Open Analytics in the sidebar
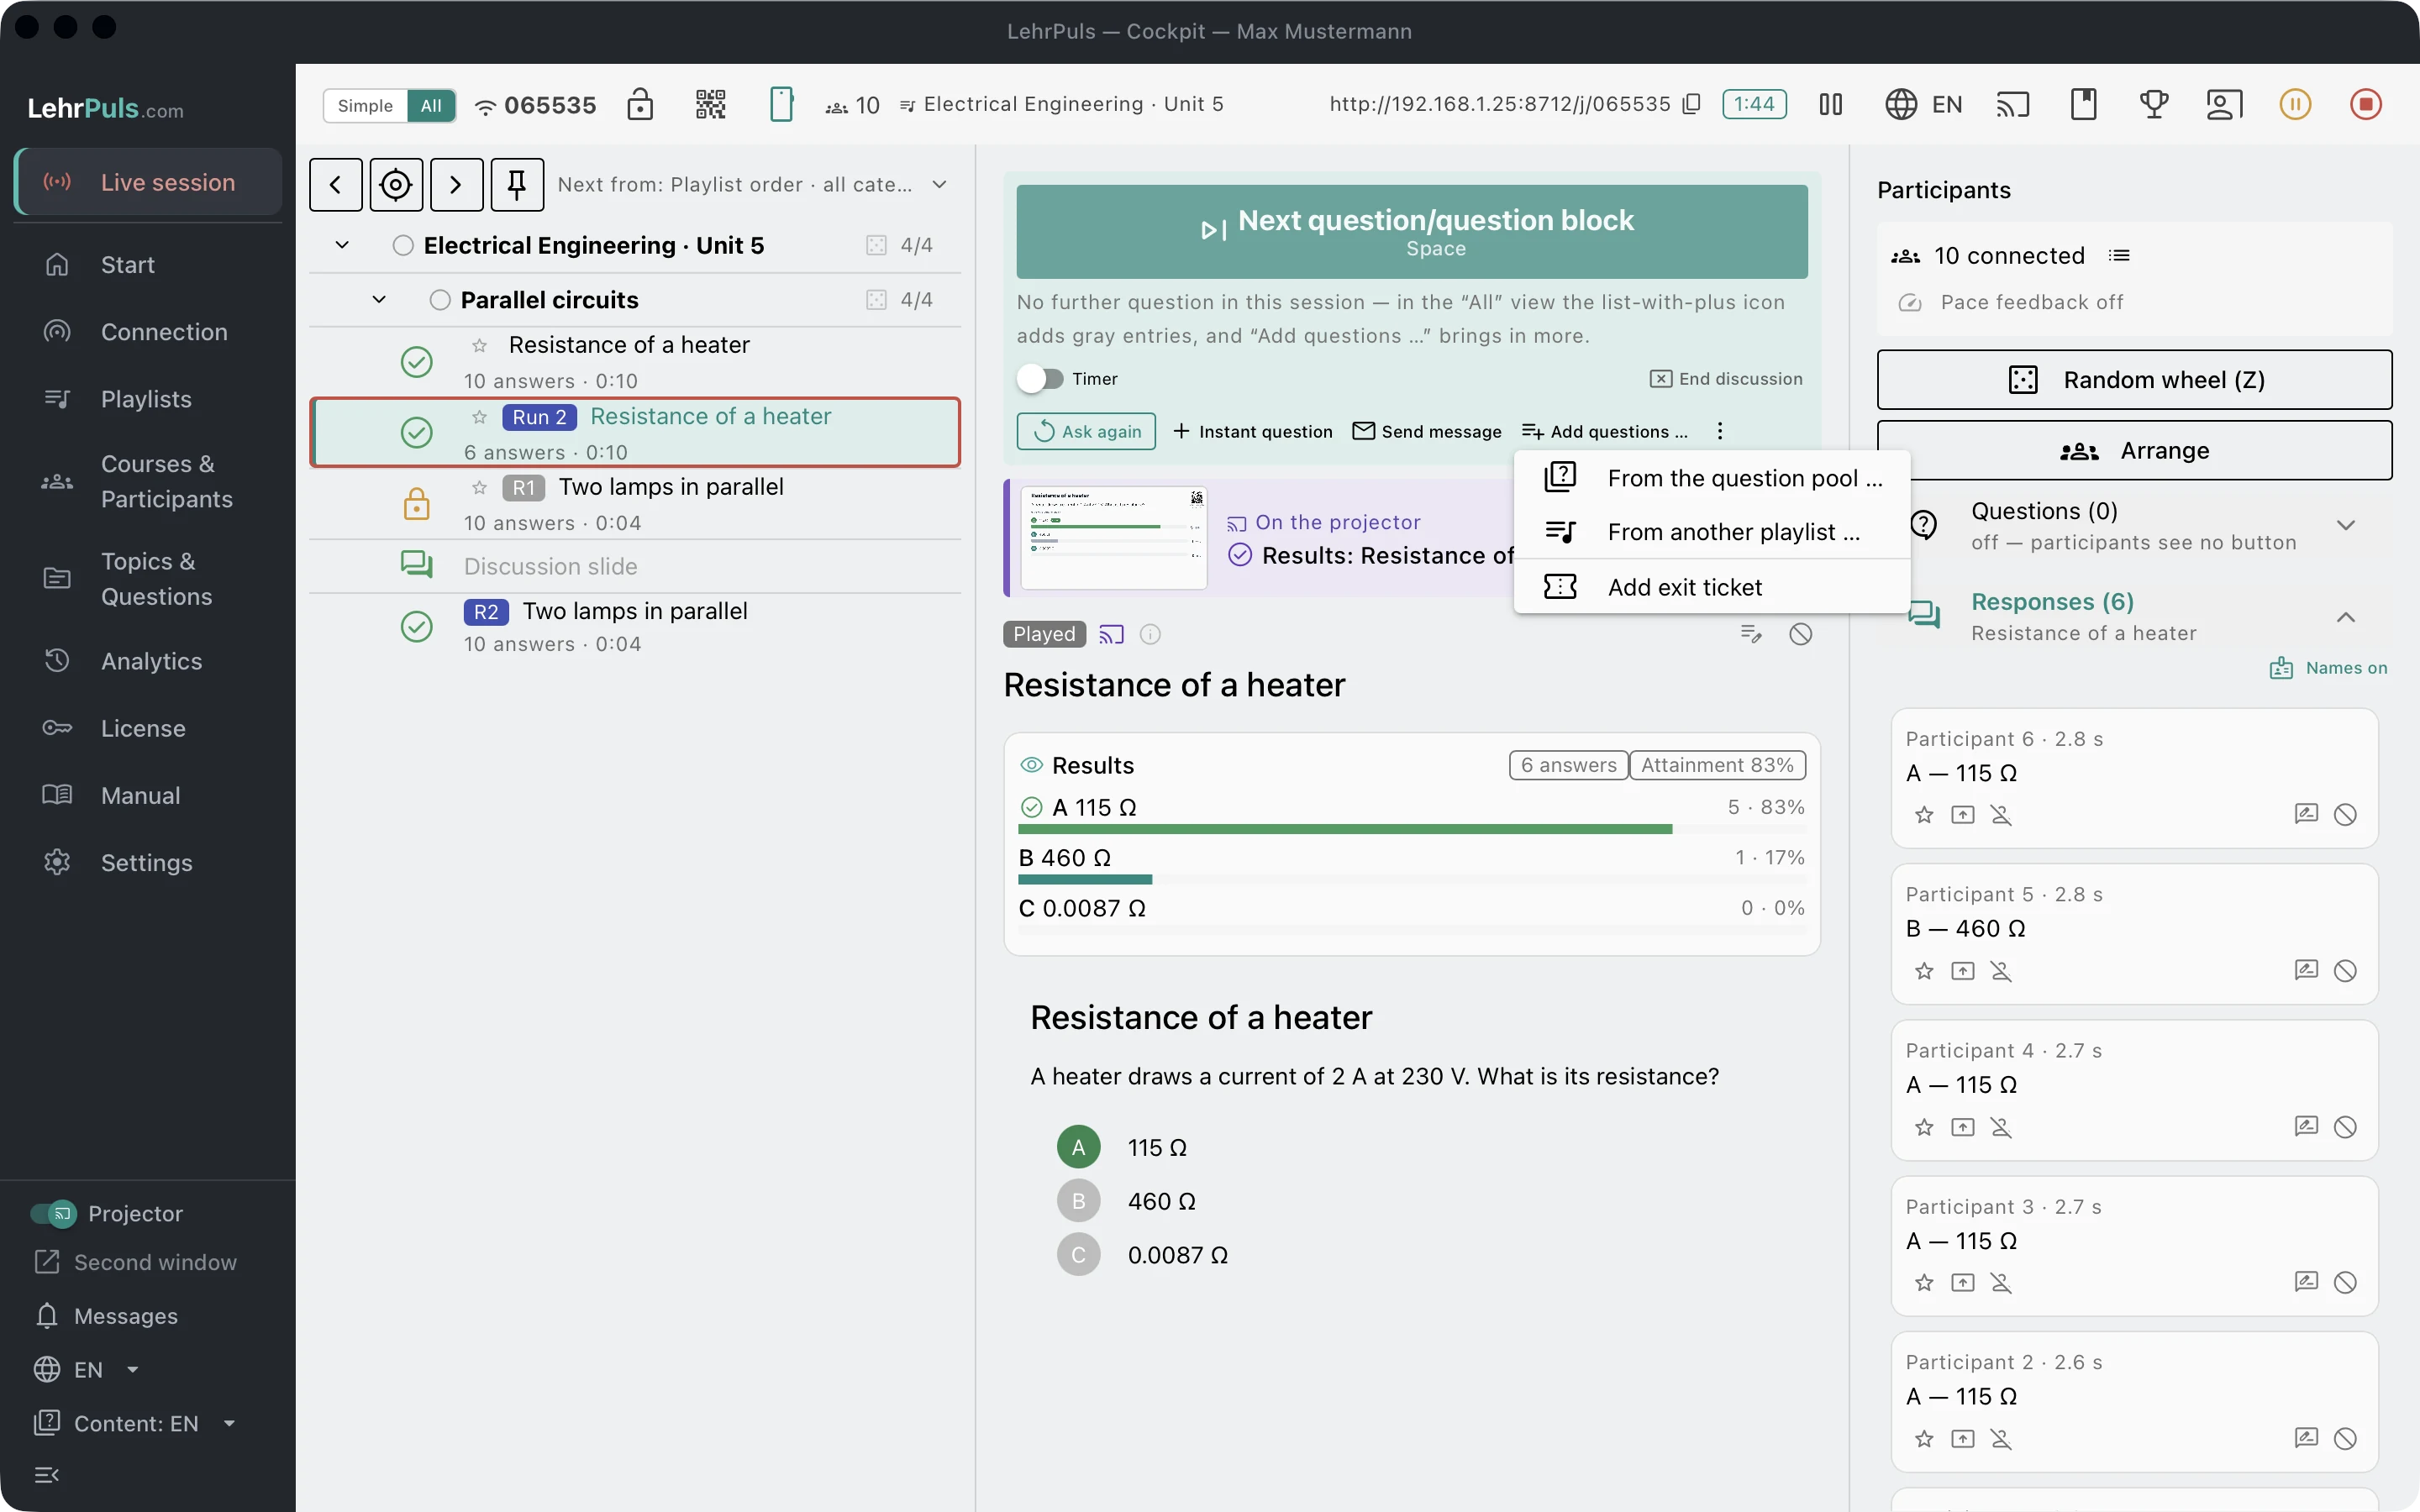The image size is (2420, 1512). pyautogui.click(x=148, y=661)
